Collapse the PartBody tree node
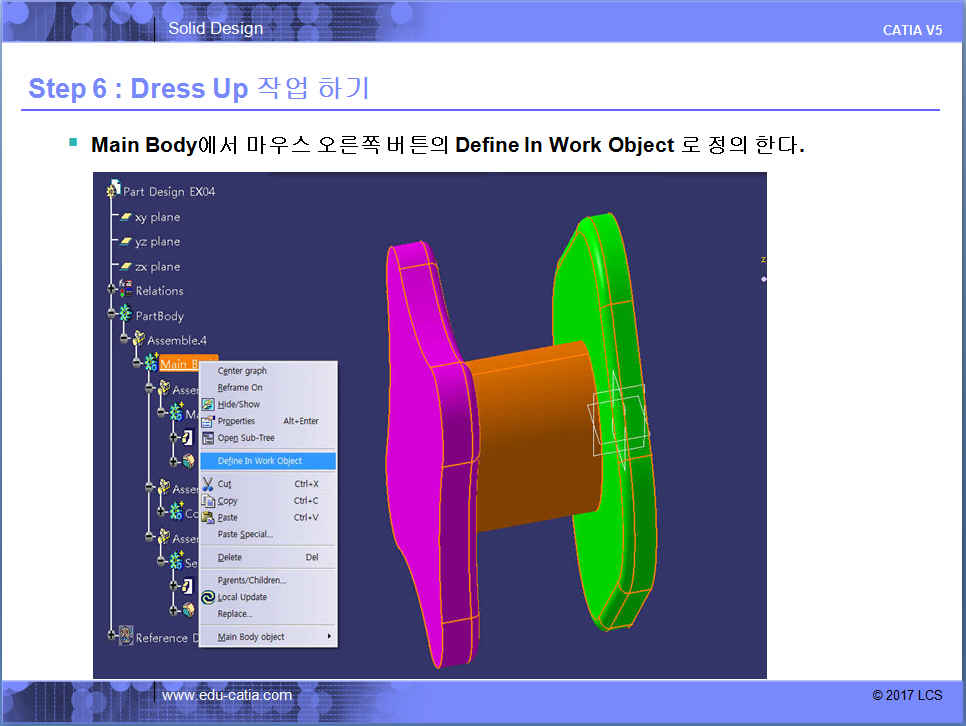Screen dimensions: 966x726 112,315
